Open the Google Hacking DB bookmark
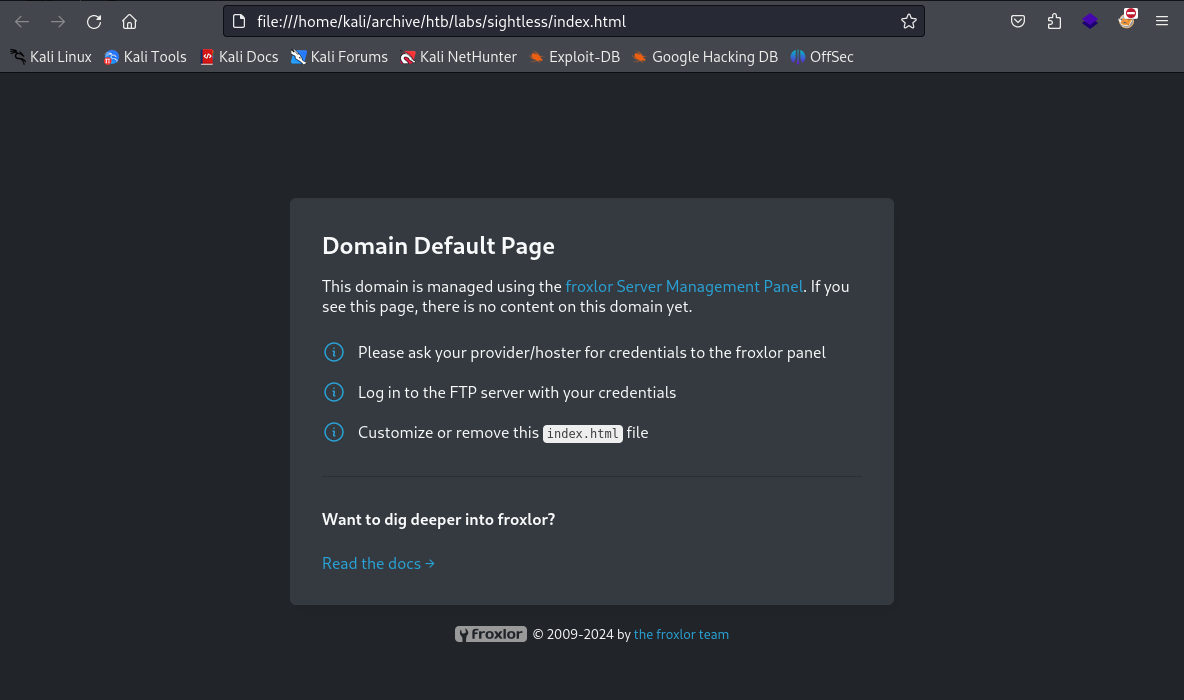This screenshot has height=700, width=1184. pyautogui.click(x=705, y=57)
